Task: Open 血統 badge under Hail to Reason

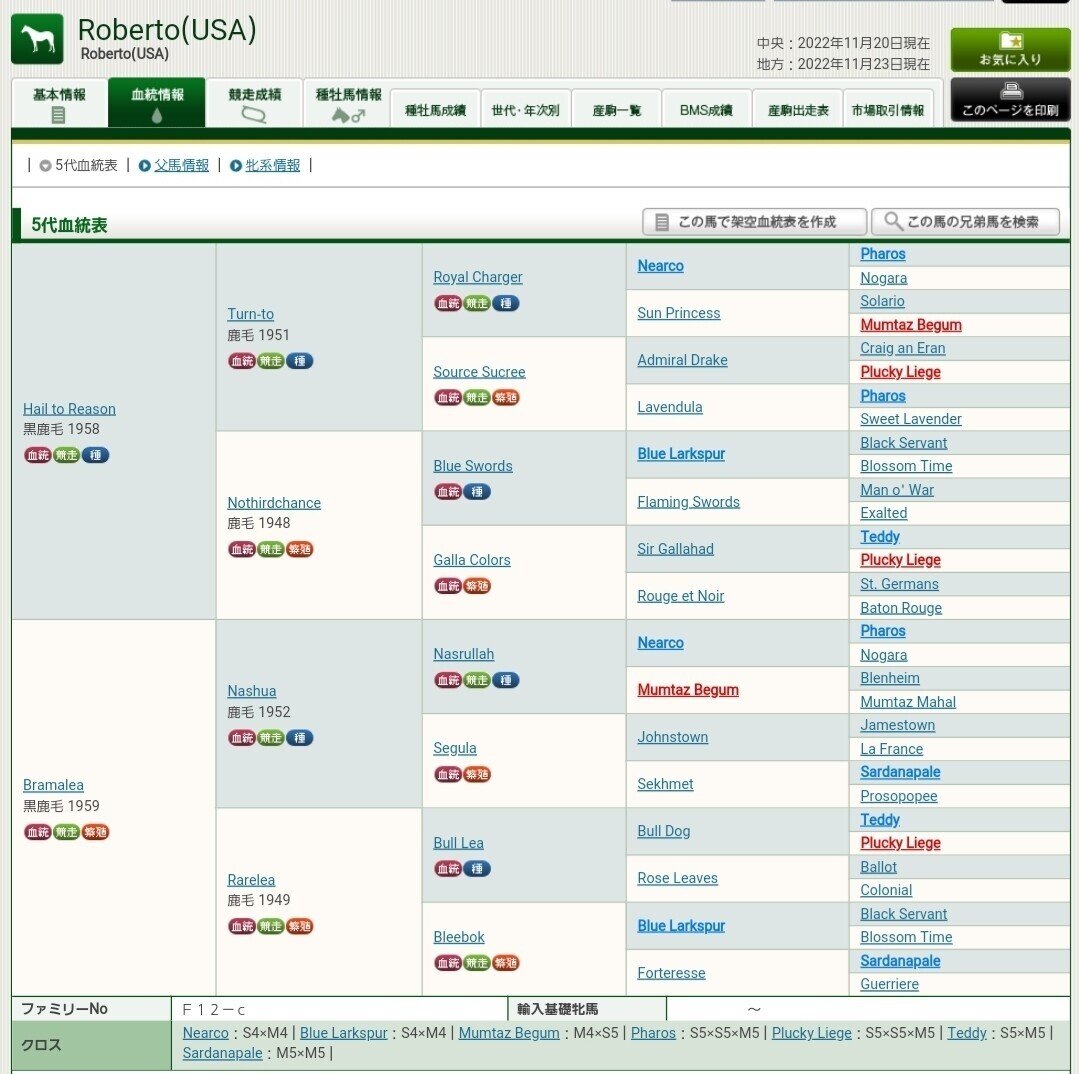Action: pos(38,455)
